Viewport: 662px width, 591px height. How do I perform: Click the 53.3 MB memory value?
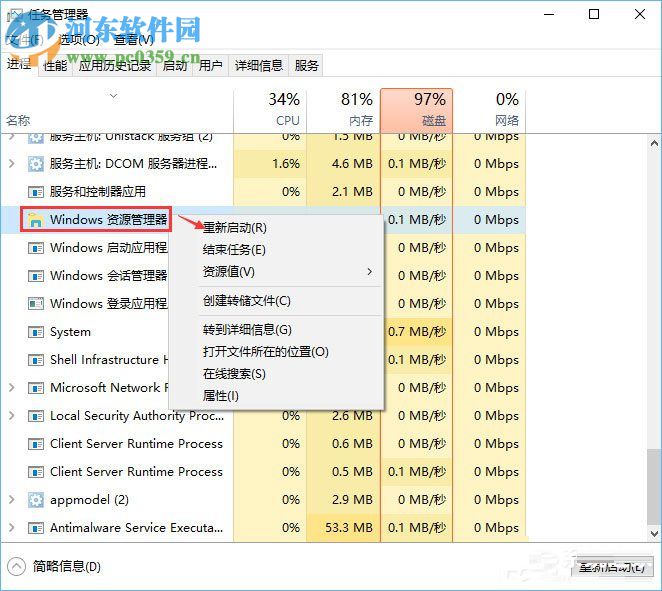pyautogui.click(x=349, y=528)
